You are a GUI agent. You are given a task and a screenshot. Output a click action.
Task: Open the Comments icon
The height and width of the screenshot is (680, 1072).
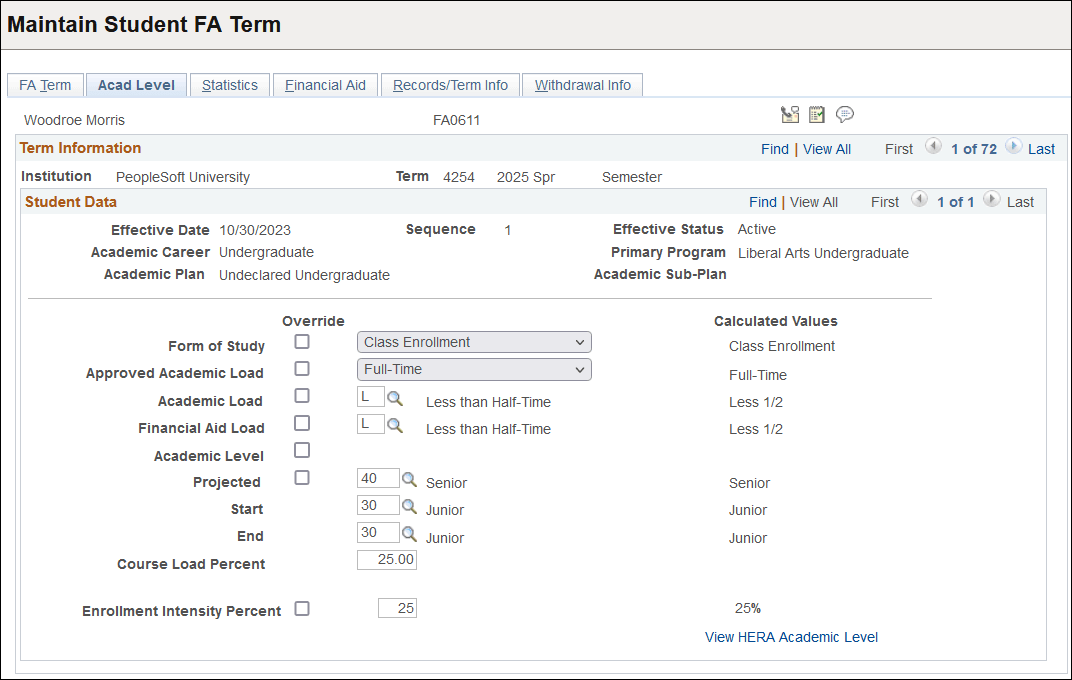click(845, 114)
